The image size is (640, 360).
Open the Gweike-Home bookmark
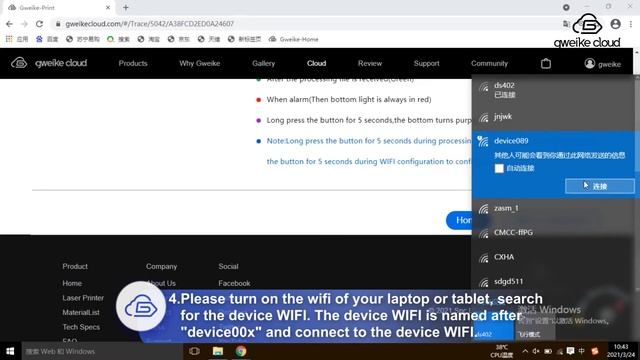point(293,39)
